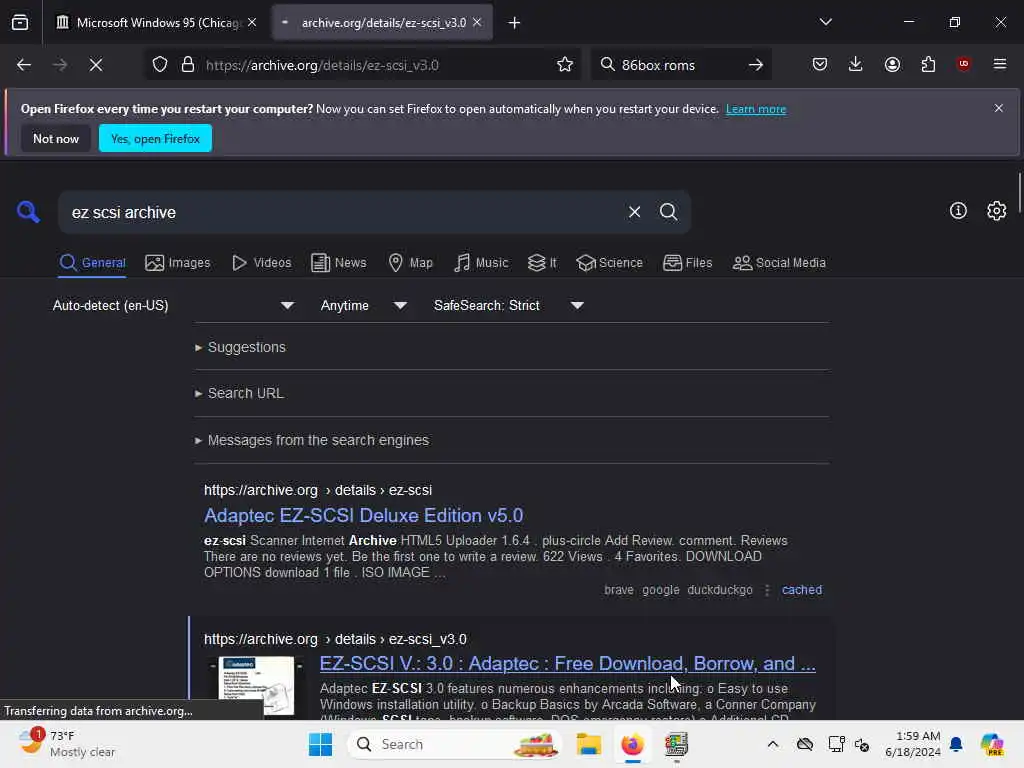Focus the 86box roms search box

[x=679, y=65]
